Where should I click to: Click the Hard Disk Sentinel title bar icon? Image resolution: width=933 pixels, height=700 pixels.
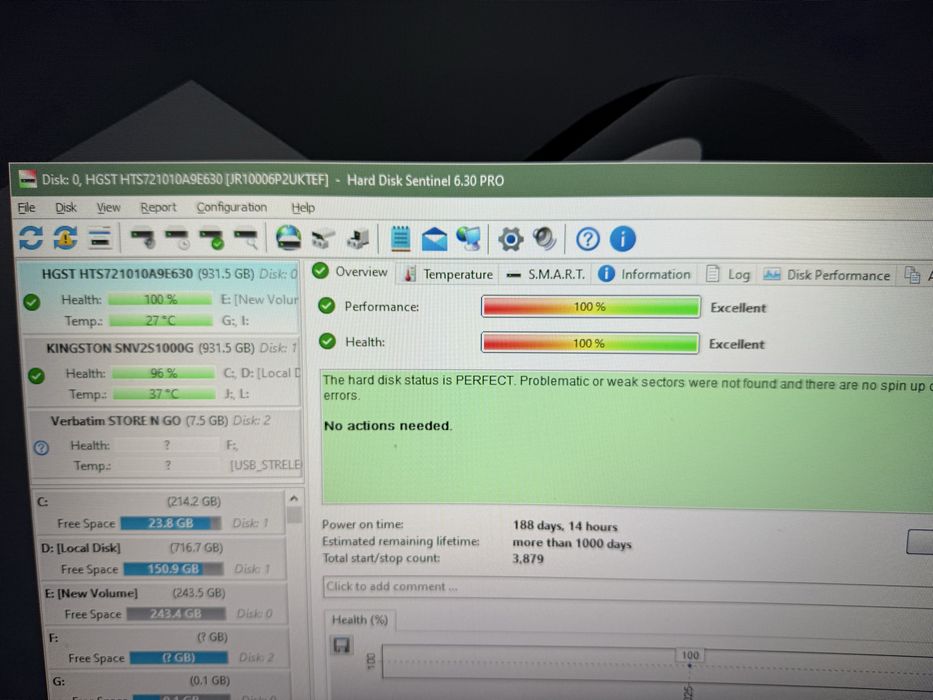(x=27, y=179)
